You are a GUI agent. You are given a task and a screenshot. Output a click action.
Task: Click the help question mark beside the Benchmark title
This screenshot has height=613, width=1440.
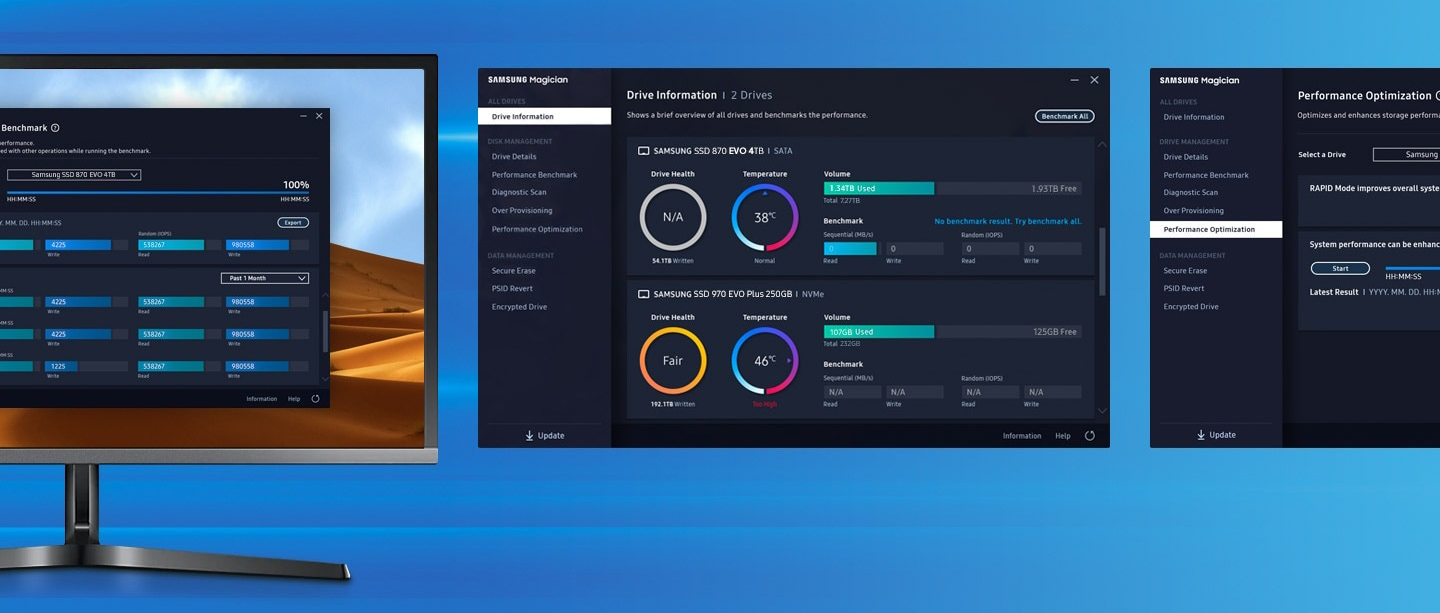(x=55, y=128)
